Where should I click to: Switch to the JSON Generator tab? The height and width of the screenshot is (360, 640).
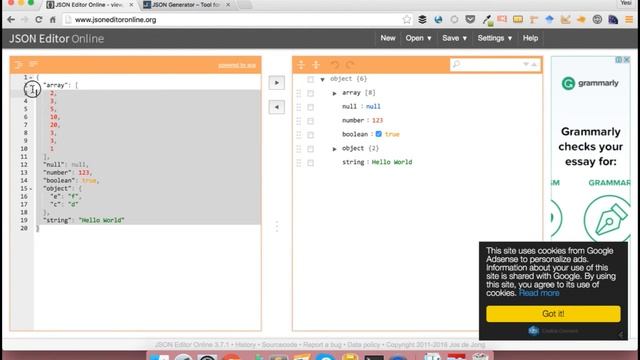point(185,5)
